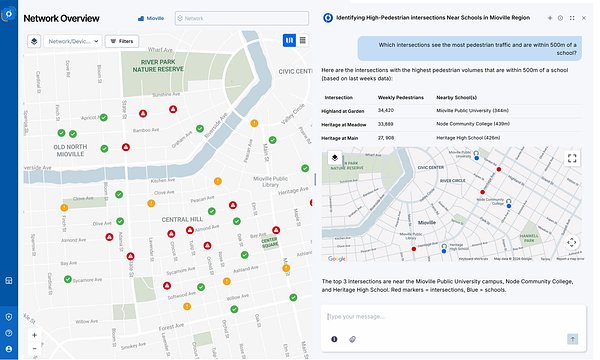
Task: Expand the chat panel to fullscreen
Action: coord(572,18)
